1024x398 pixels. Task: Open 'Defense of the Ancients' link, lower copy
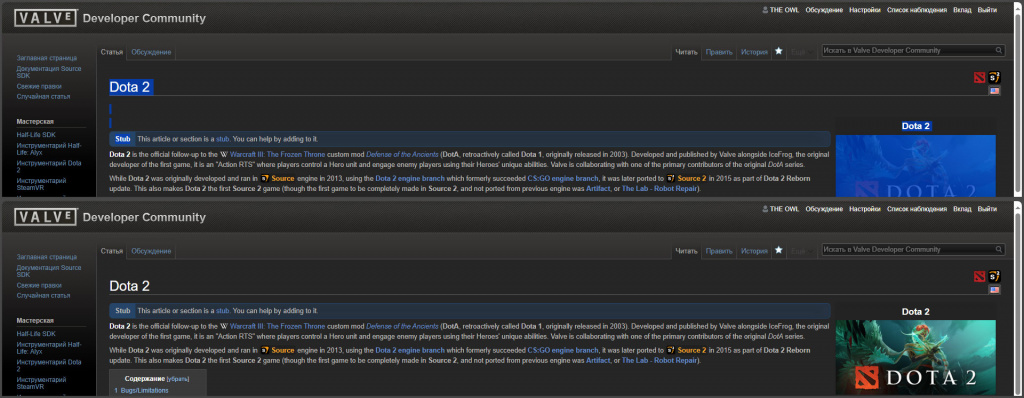(402, 326)
